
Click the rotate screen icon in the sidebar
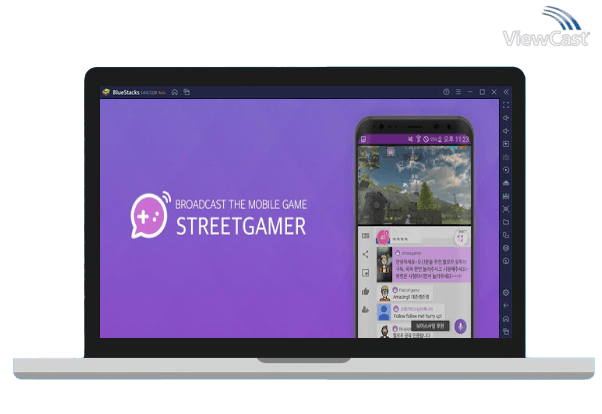(506, 235)
